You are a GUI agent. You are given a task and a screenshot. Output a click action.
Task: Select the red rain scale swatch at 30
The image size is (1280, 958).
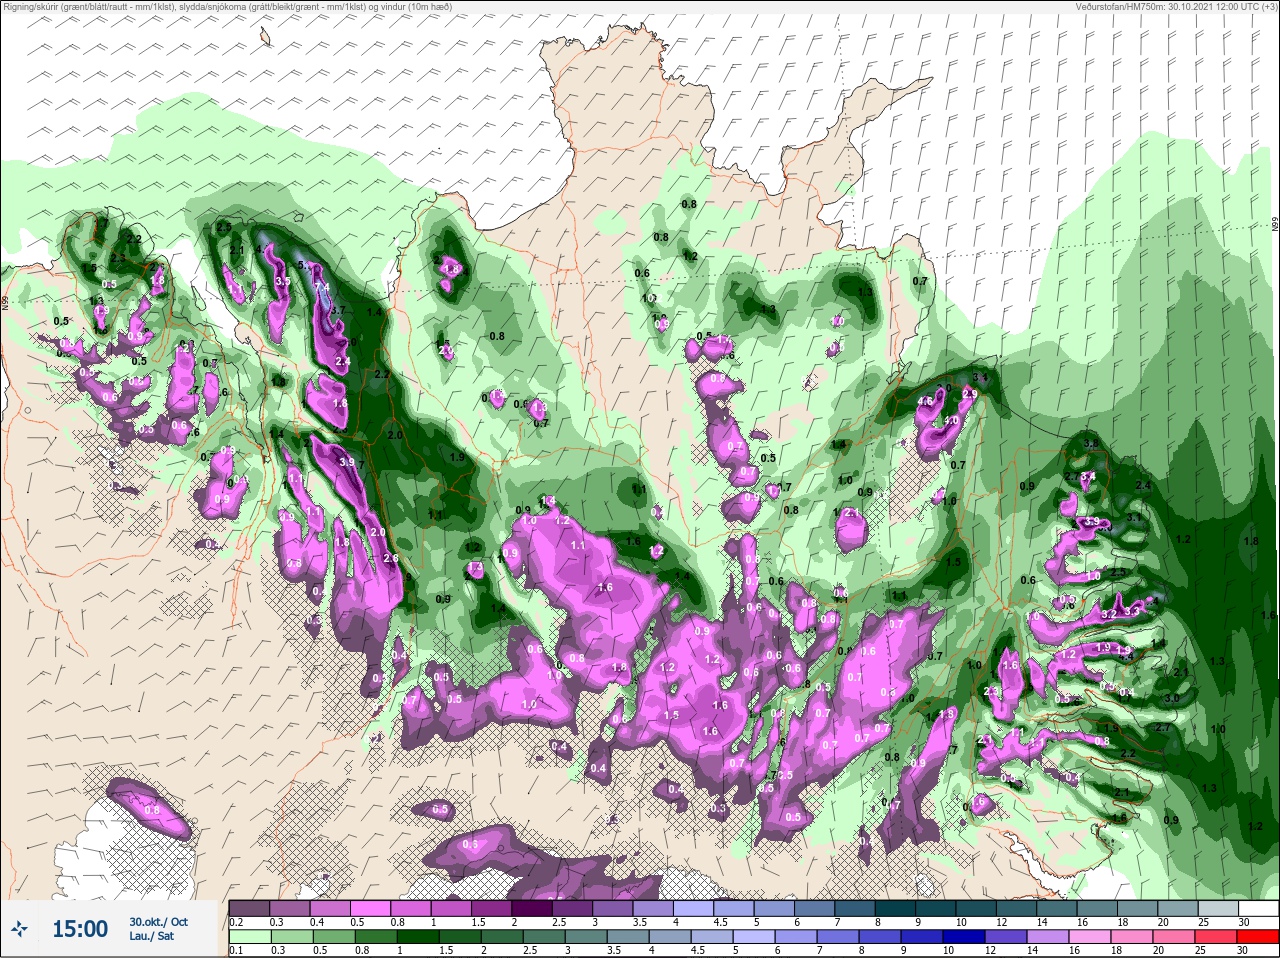1259,936
